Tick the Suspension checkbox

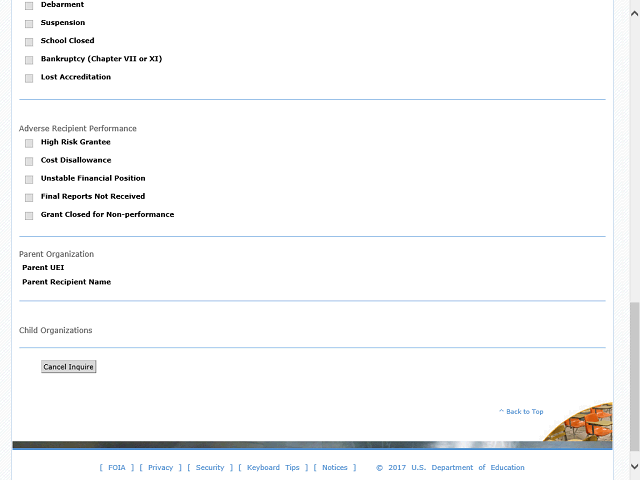[29, 24]
